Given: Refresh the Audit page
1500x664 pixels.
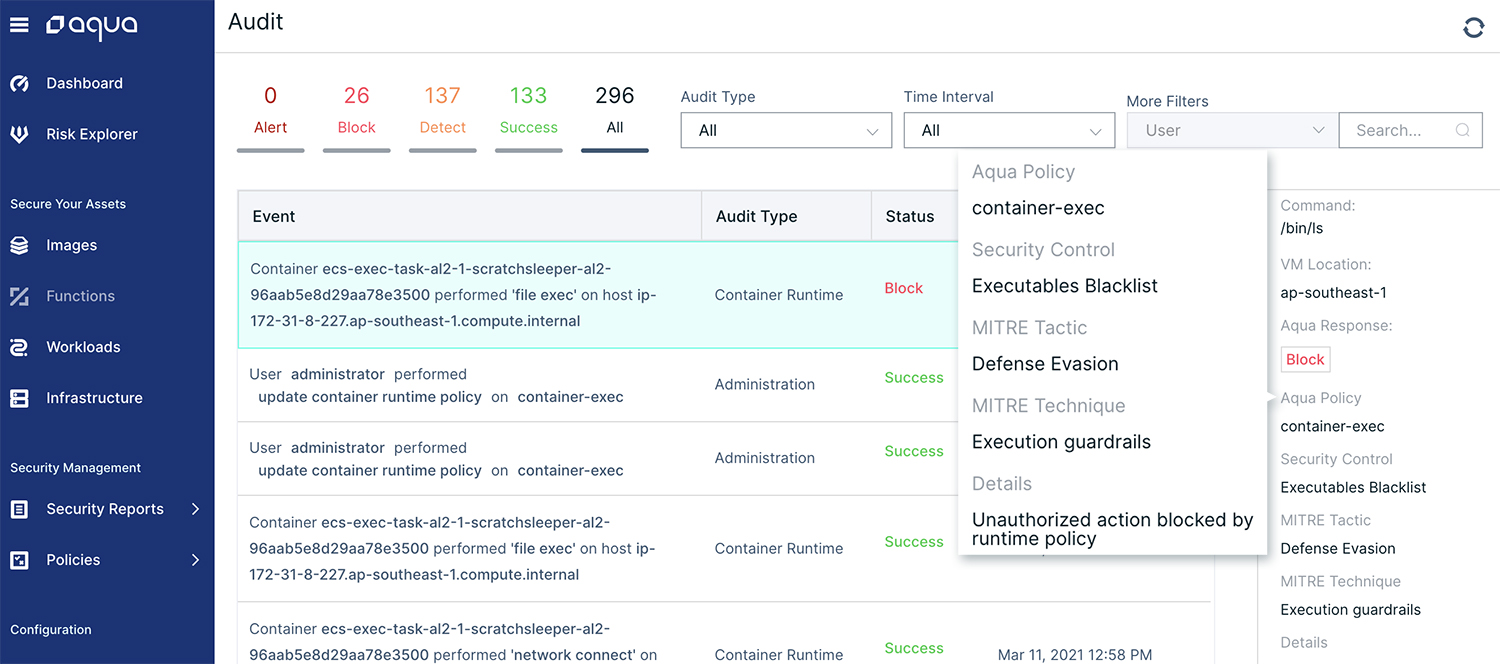Looking at the screenshot, I should (x=1473, y=28).
